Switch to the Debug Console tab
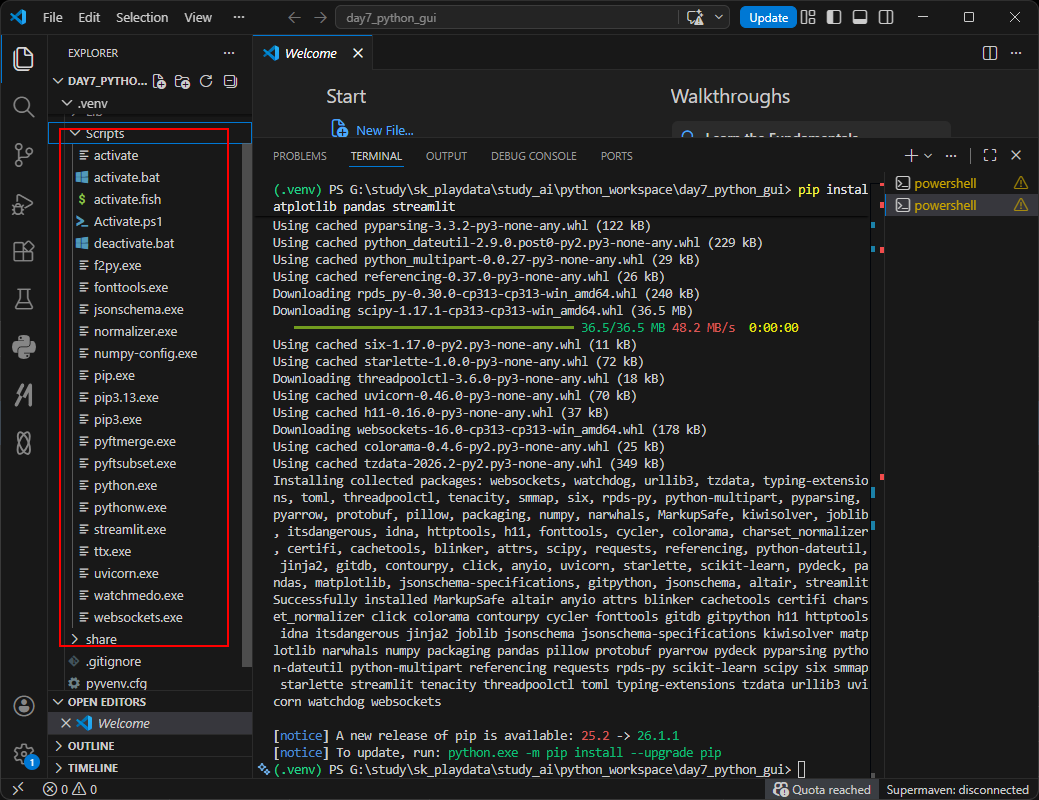The height and width of the screenshot is (800, 1039). [533, 156]
